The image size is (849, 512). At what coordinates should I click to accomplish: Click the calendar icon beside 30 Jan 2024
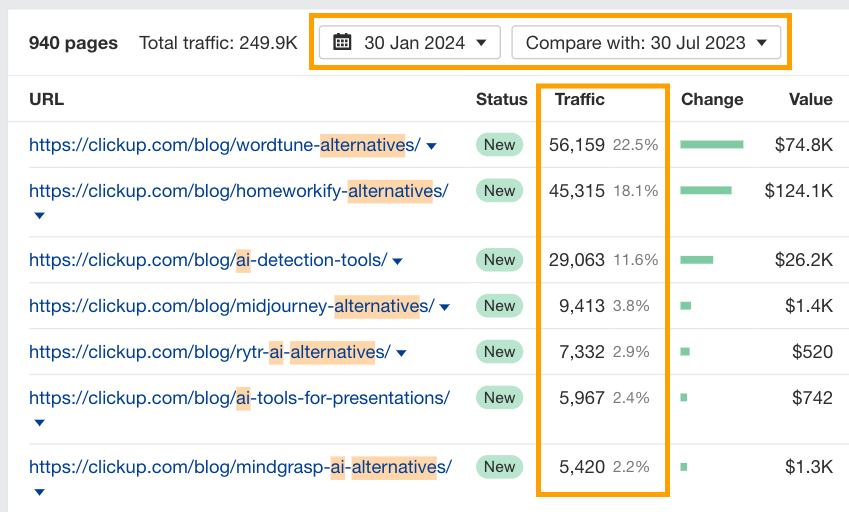[x=342, y=42]
